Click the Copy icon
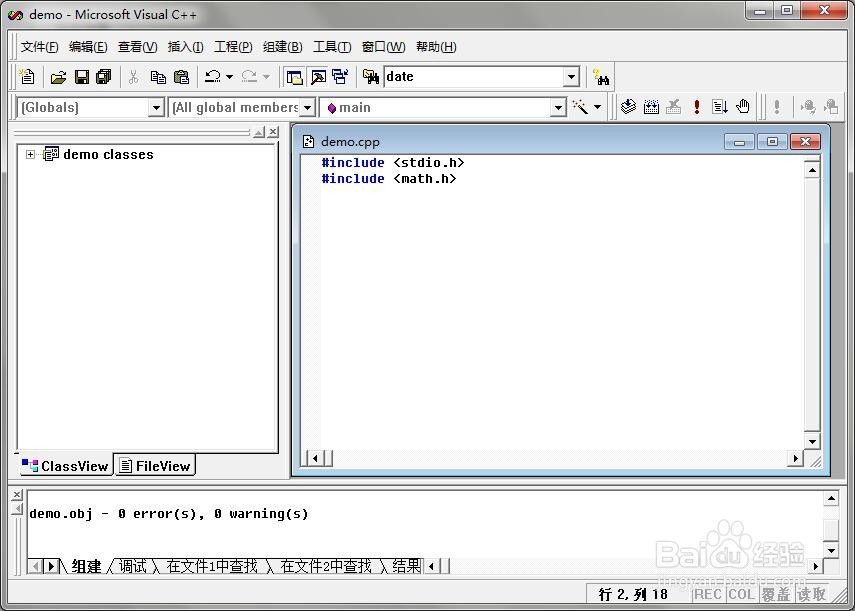The width and height of the screenshot is (855, 611). tap(158, 77)
